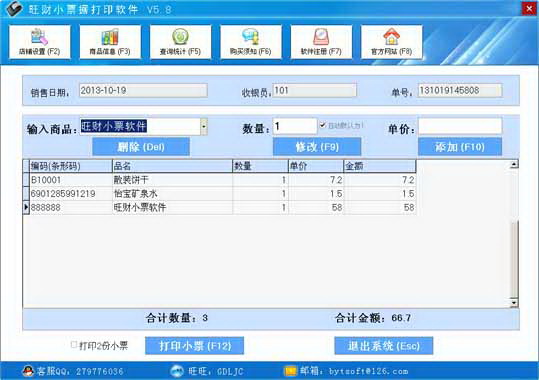This screenshot has width=539, height=380.
Task: Open 软件注册 (F7) software registration
Action: [x=321, y=42]
